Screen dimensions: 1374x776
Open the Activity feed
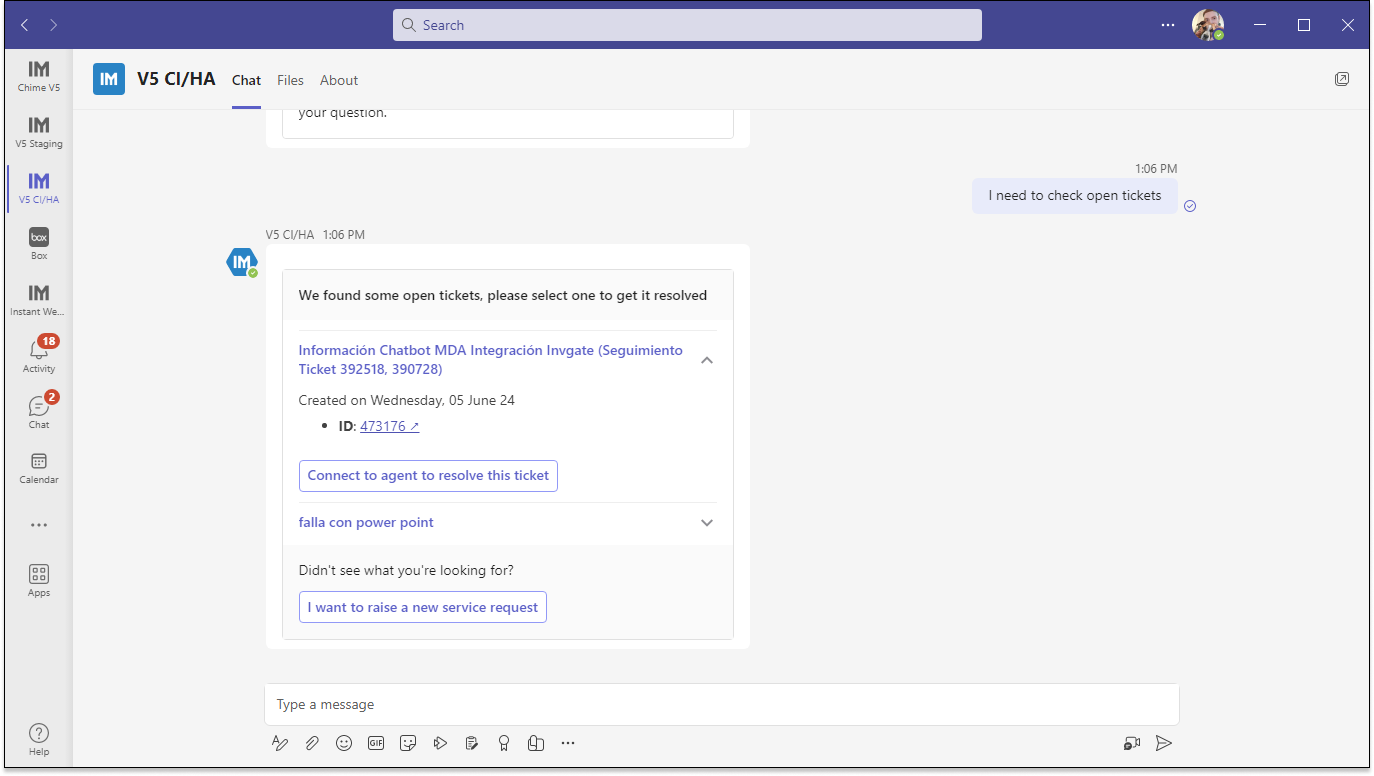tap(39, 356)
